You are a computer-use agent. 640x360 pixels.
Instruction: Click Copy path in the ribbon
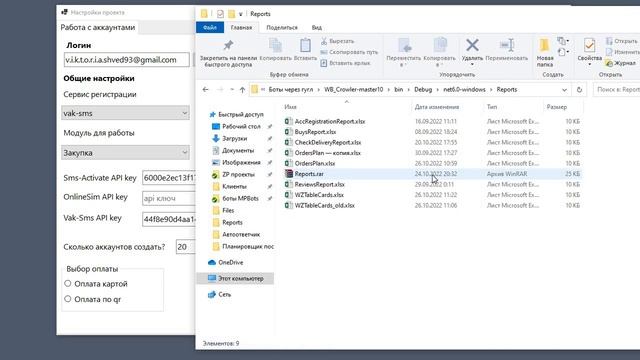(x=349, y=52)
